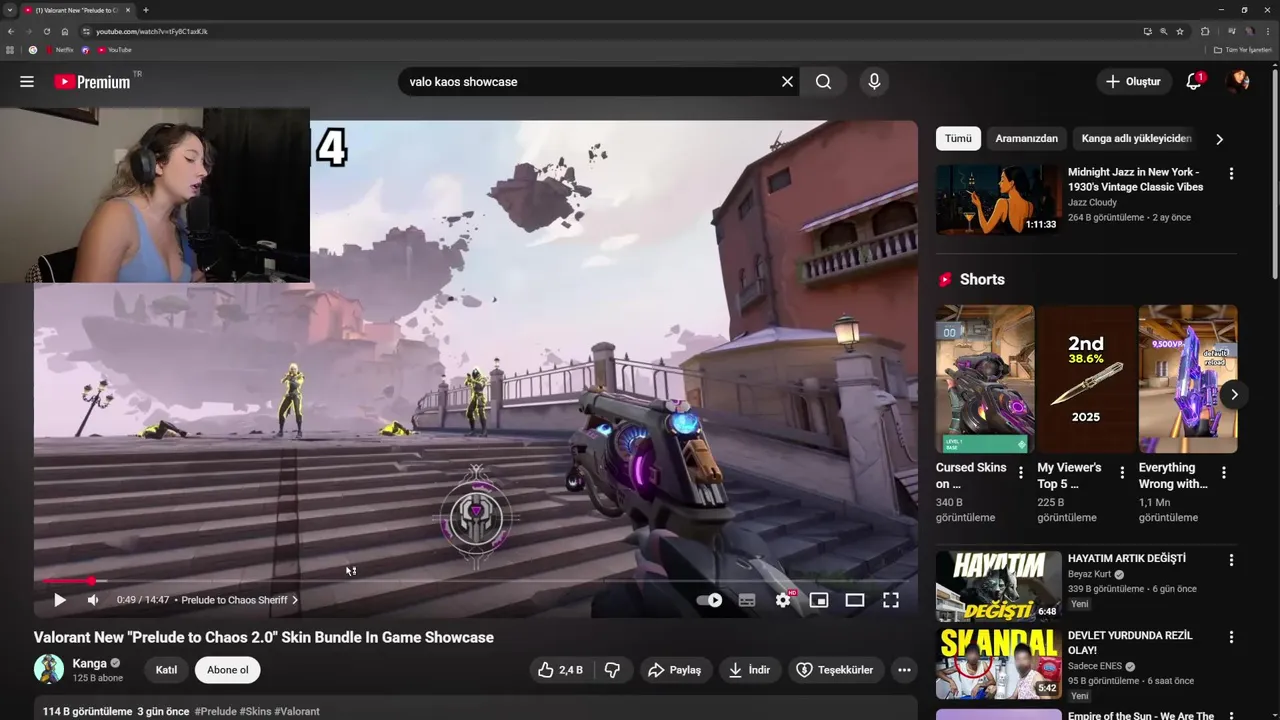Dislike the video
Viewport: 1280px width, 720px height.
pyautogui.click(x=613, y=670)
